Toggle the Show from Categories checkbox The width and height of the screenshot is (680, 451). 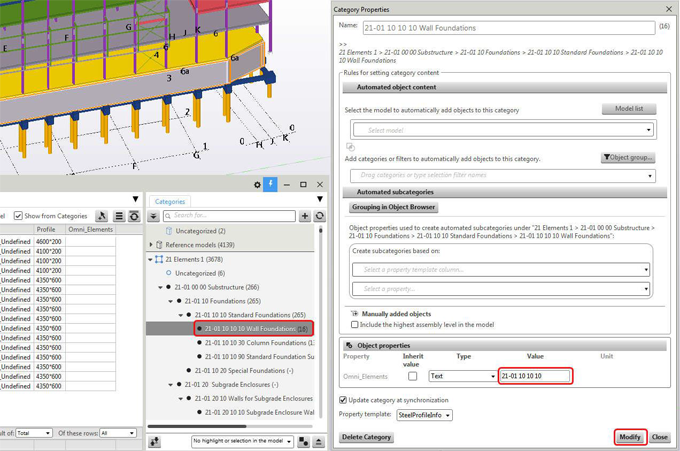pos(18,216)
